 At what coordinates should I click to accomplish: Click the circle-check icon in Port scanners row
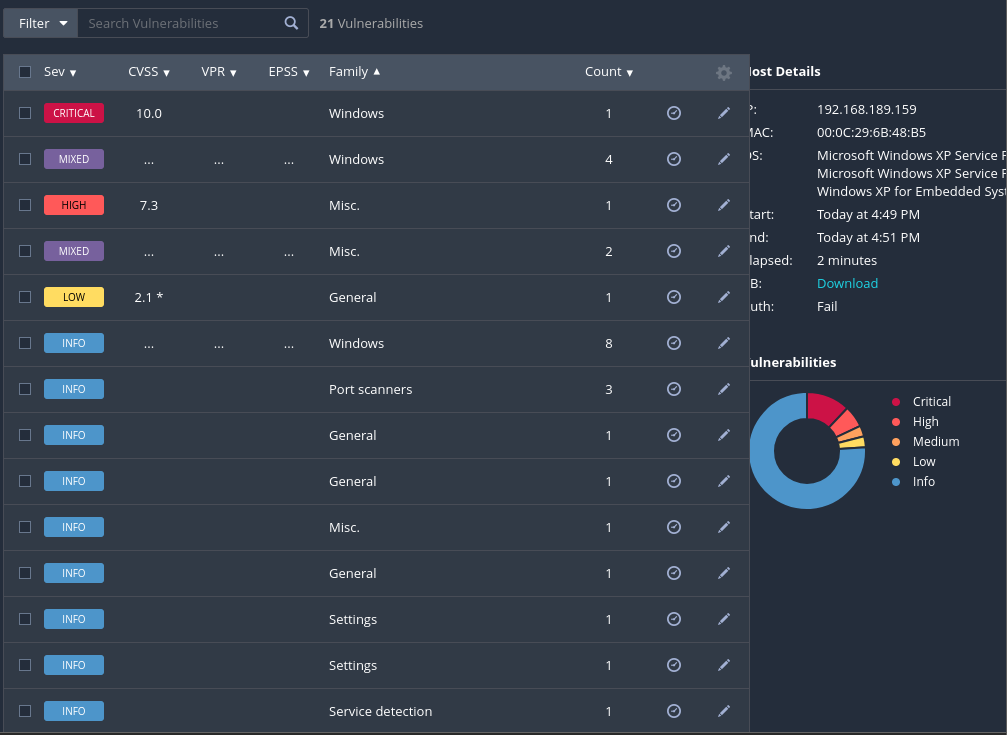coord(674,389)
